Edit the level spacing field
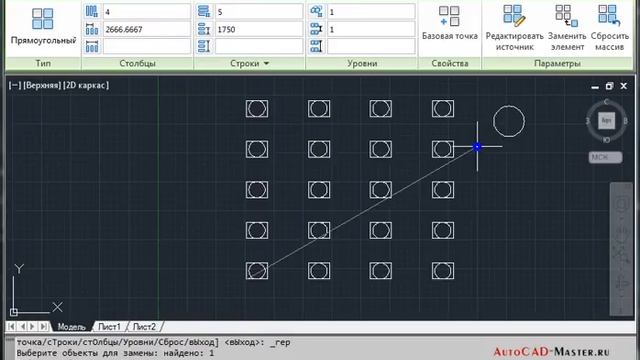 (x=371, y=29)
